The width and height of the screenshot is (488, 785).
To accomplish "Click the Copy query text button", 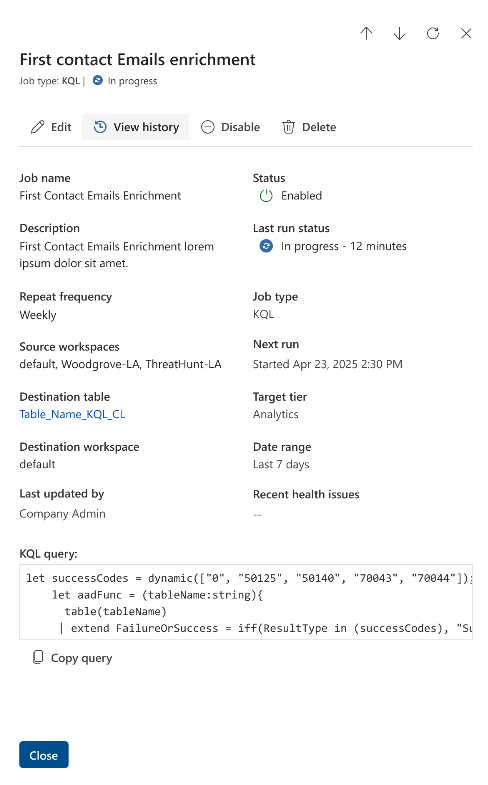I will (82, 658).
